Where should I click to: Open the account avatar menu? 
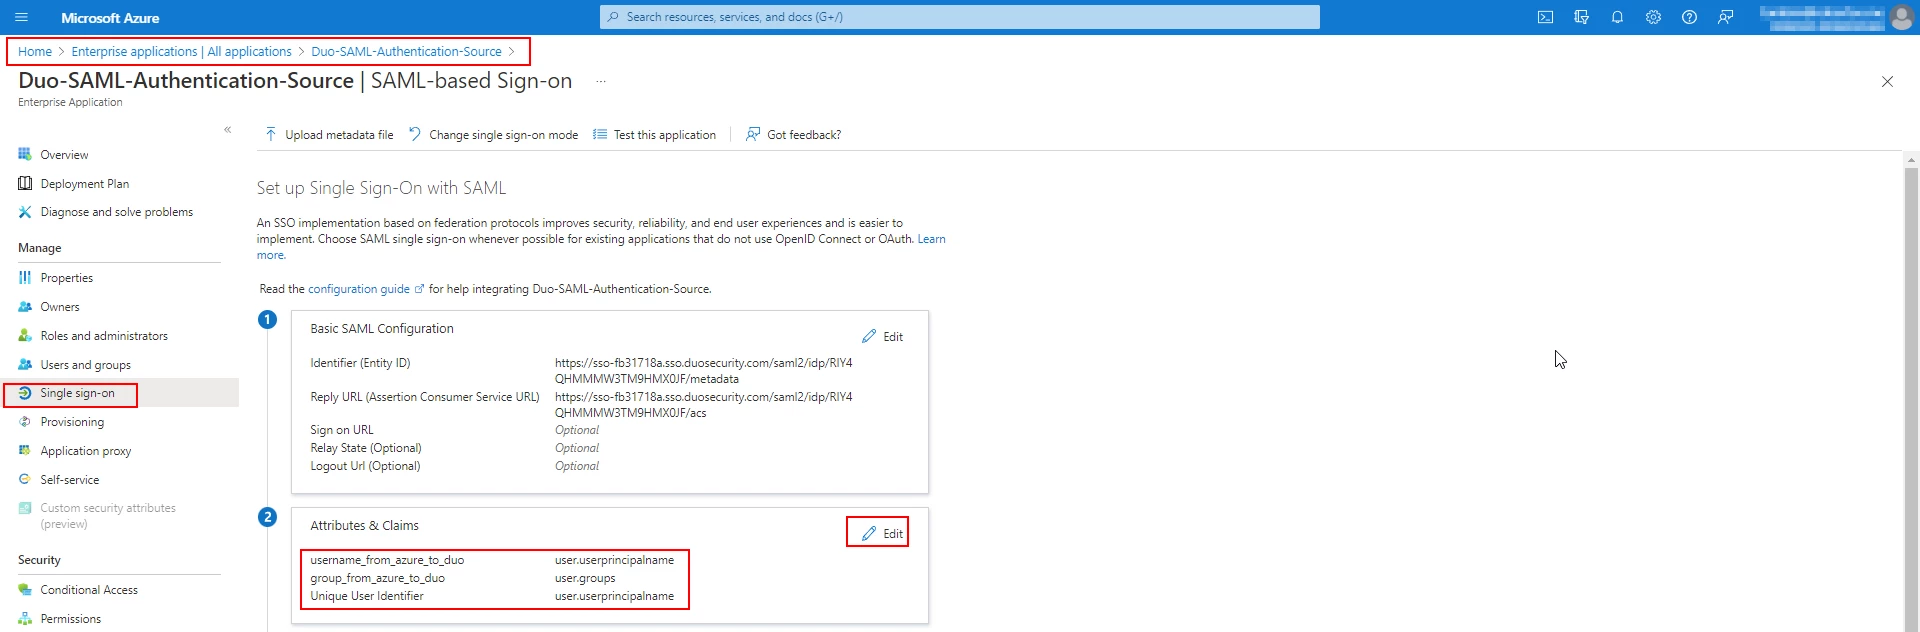coord(1901,17)
